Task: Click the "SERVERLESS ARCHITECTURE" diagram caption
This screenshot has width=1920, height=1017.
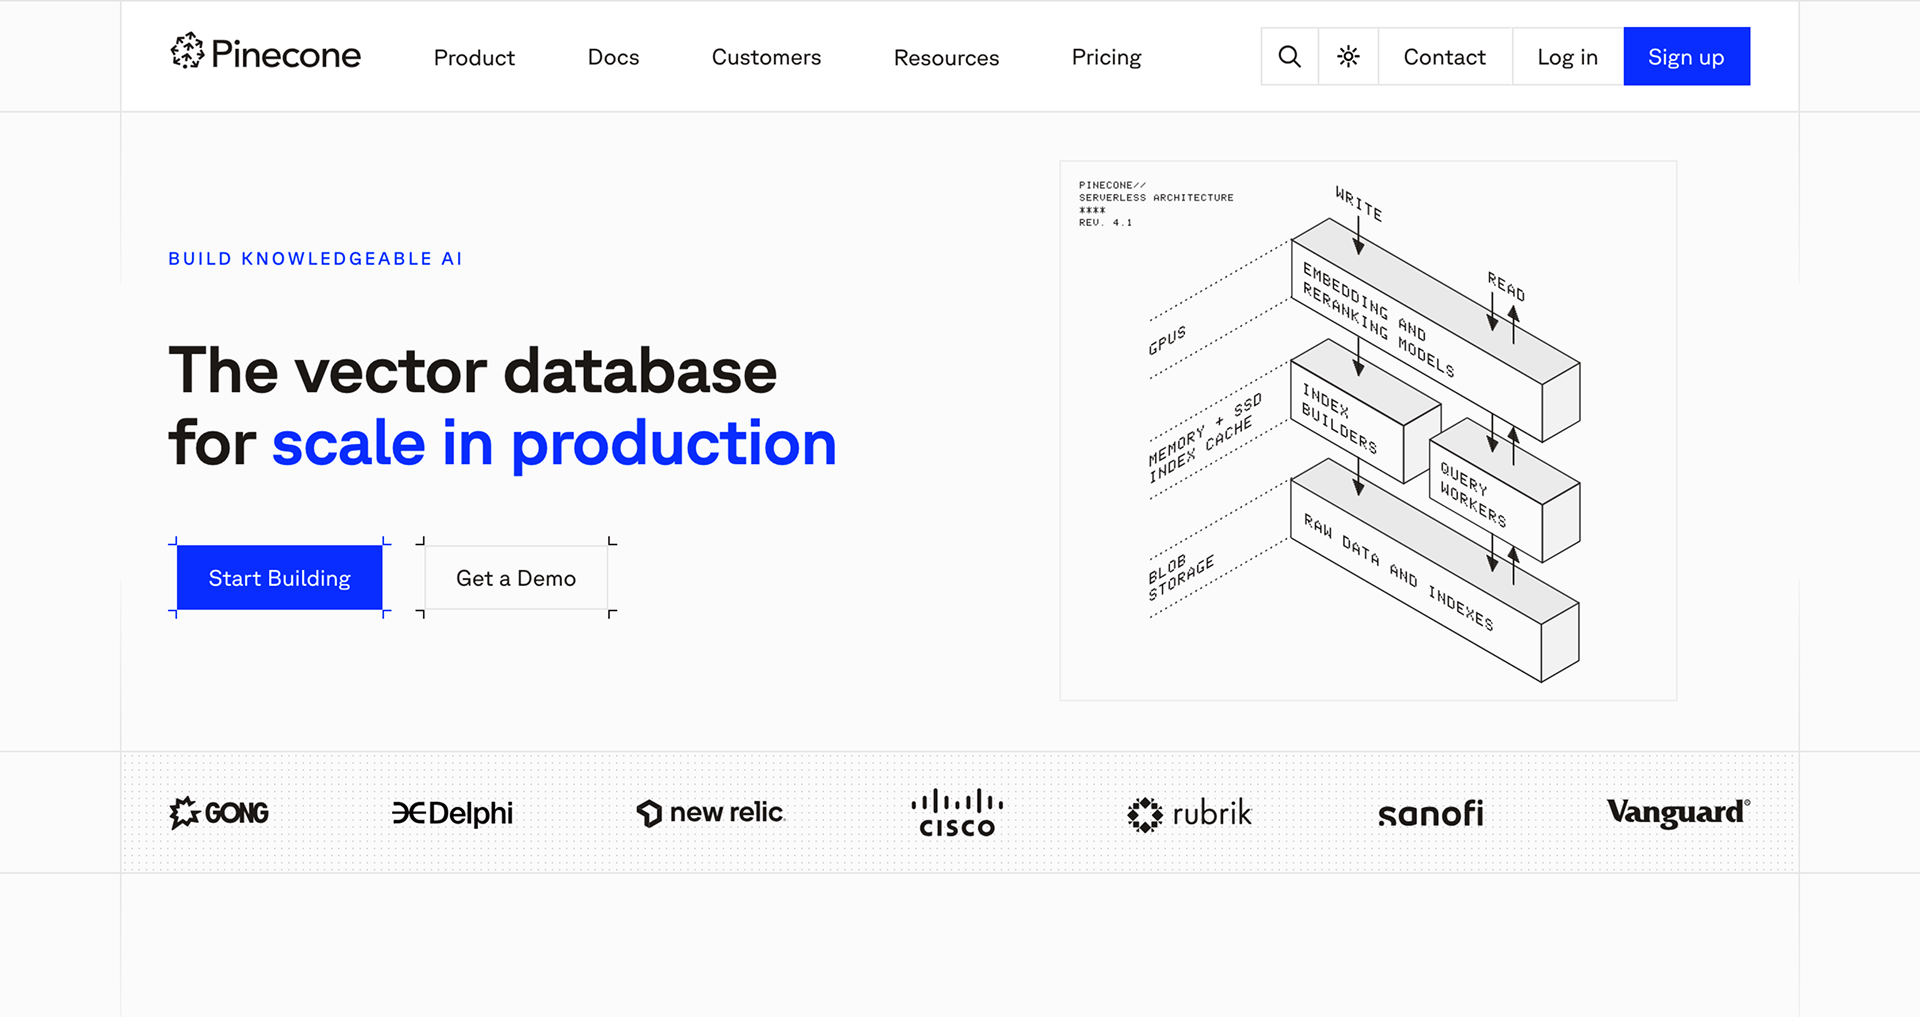Action: pyautogui.click(x=1156, y=198)
